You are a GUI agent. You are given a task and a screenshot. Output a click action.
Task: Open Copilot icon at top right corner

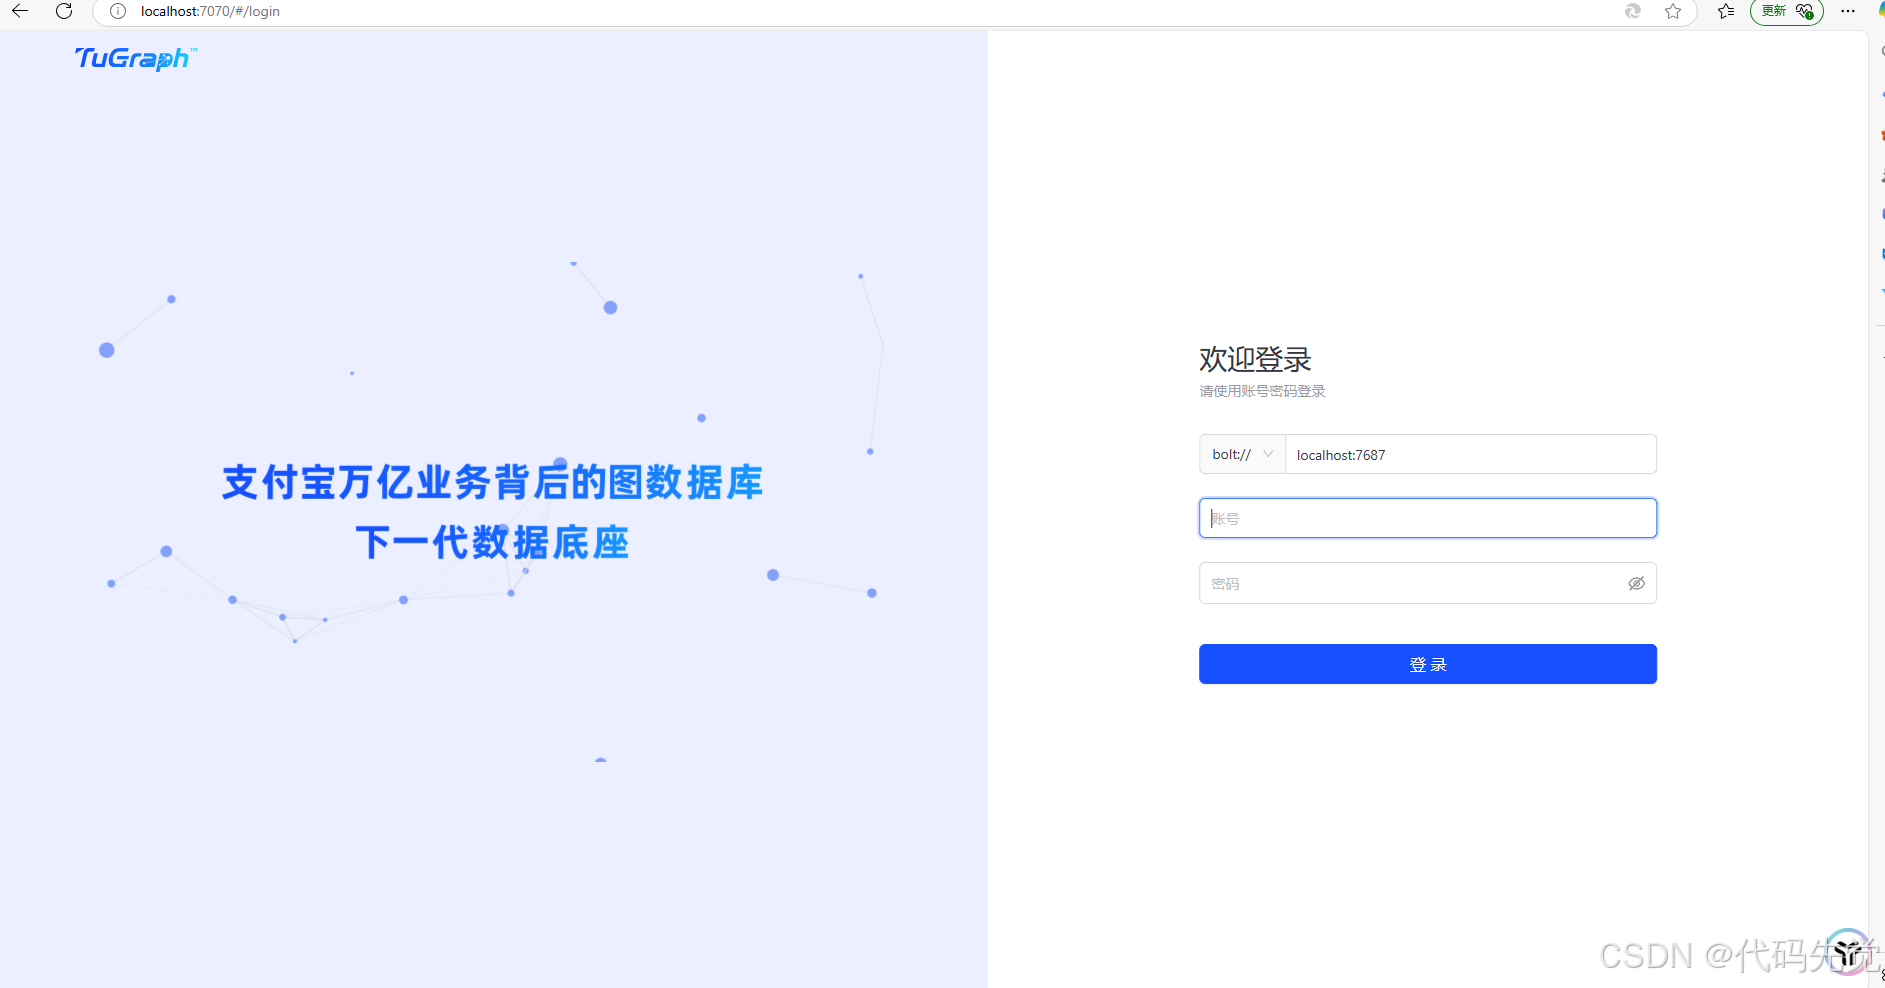pos(1878,11)
